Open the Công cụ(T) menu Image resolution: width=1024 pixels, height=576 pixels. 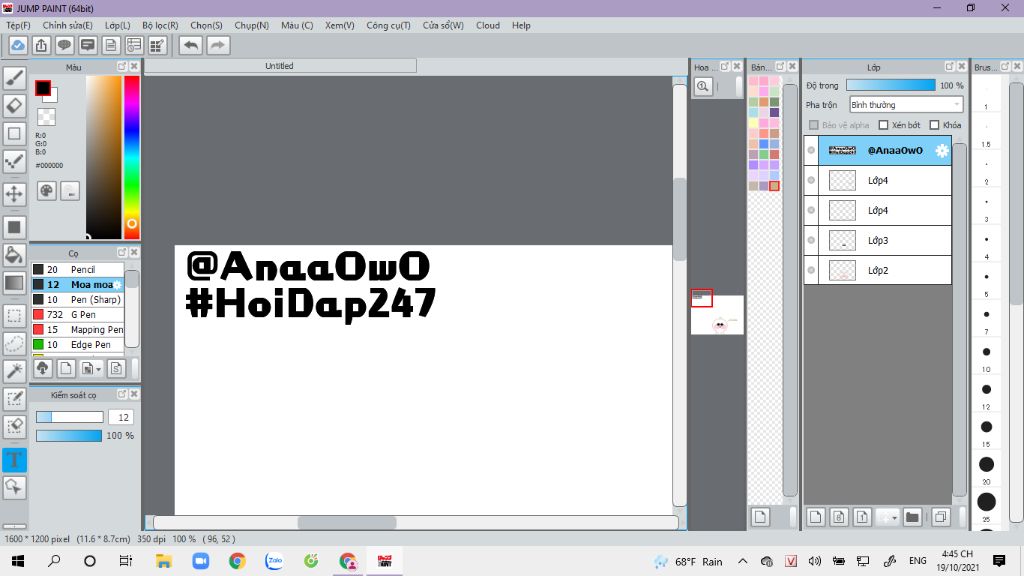click(388, 25)
